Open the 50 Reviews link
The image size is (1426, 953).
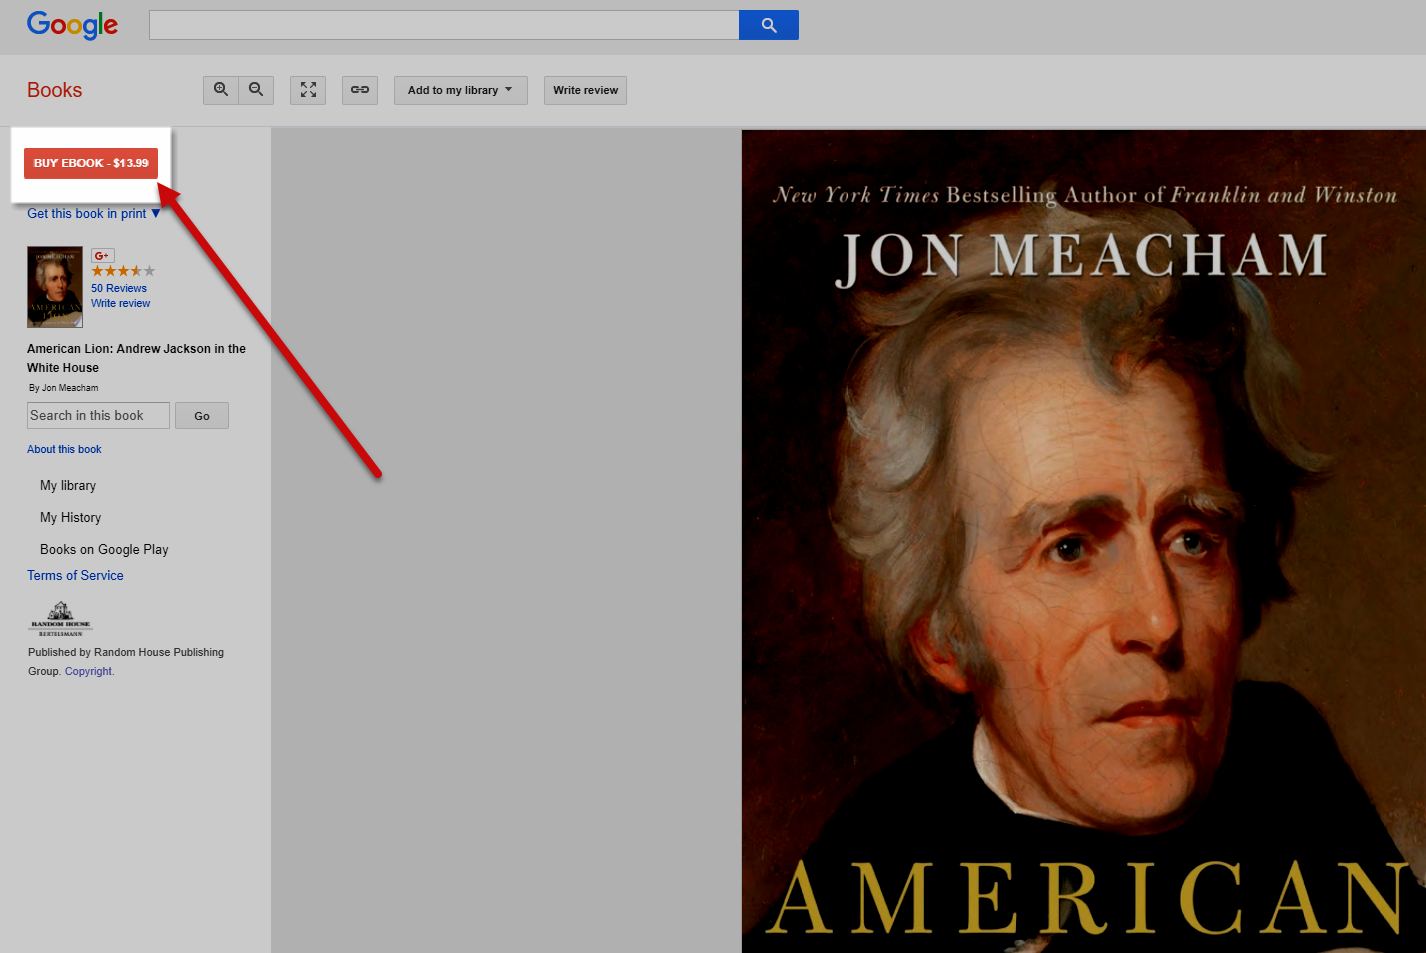coord(119,288)
